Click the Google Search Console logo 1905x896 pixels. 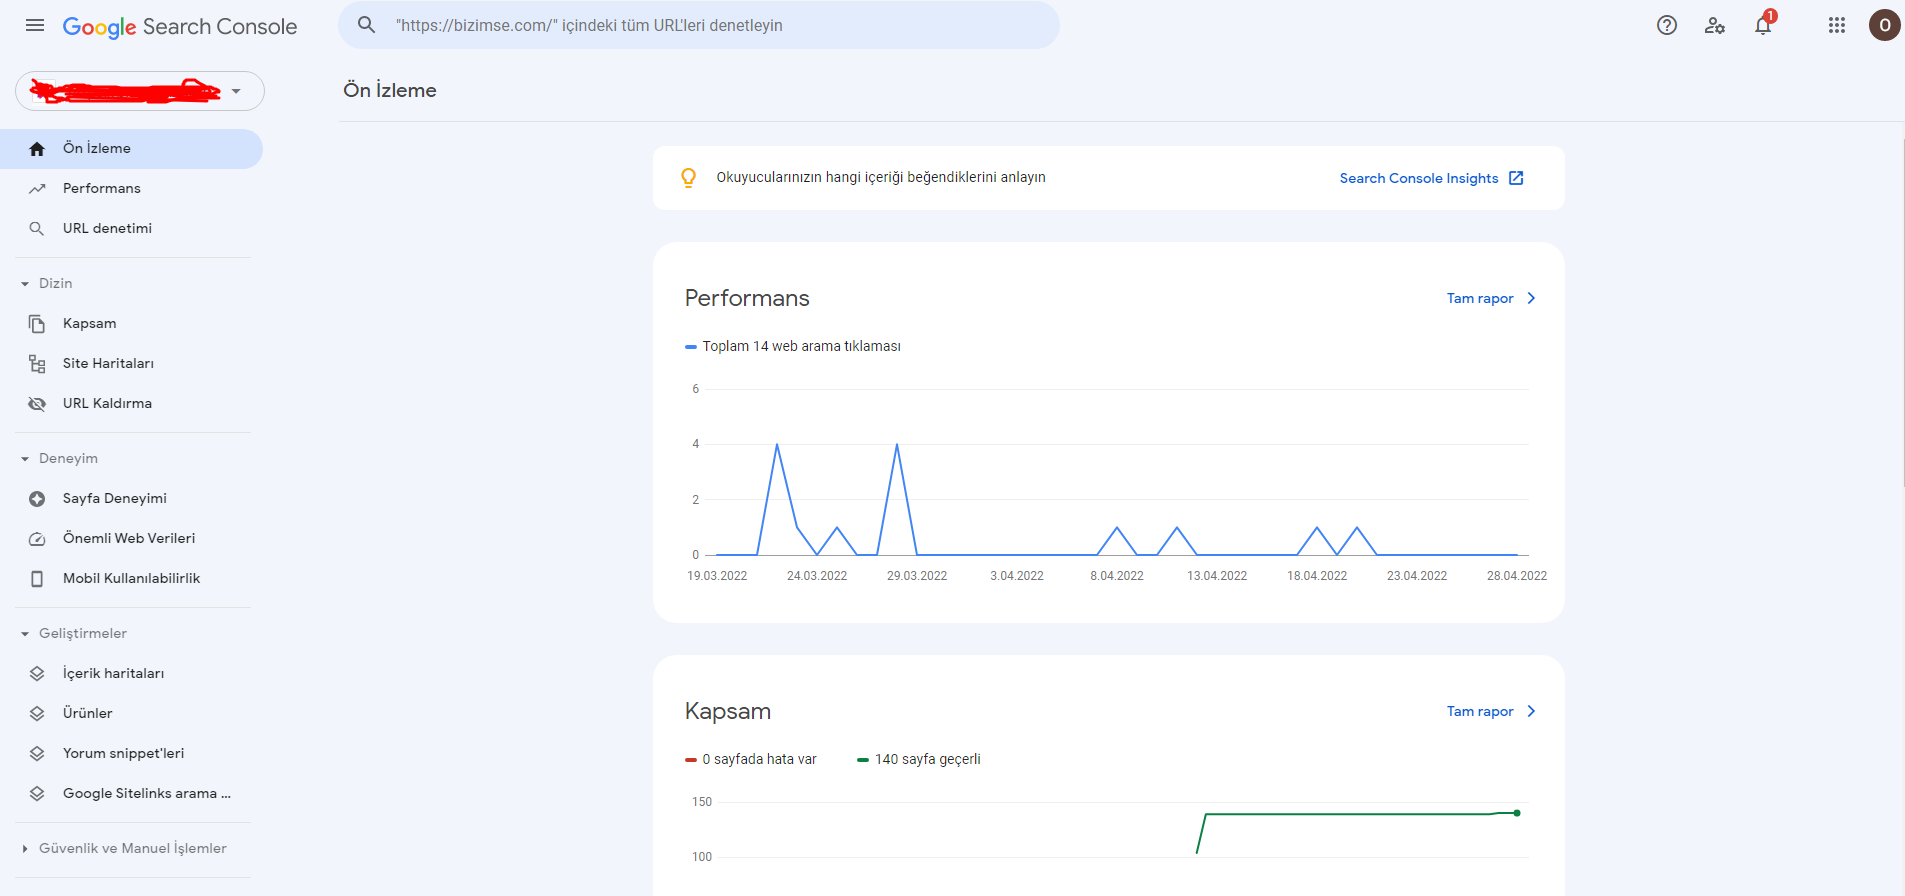(x=180, y=27)
